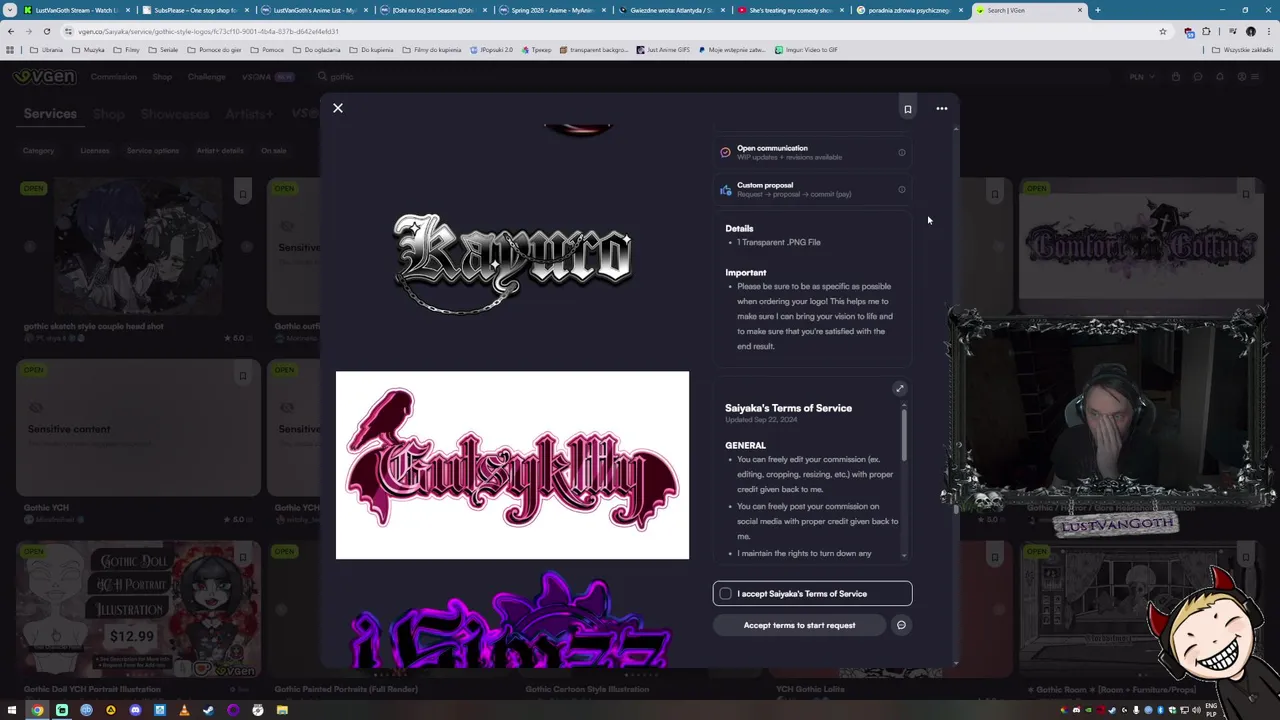Screen dimensions: 1280x720
Task: Click Accept terms to start request
Action: click(x=799, y=626)
